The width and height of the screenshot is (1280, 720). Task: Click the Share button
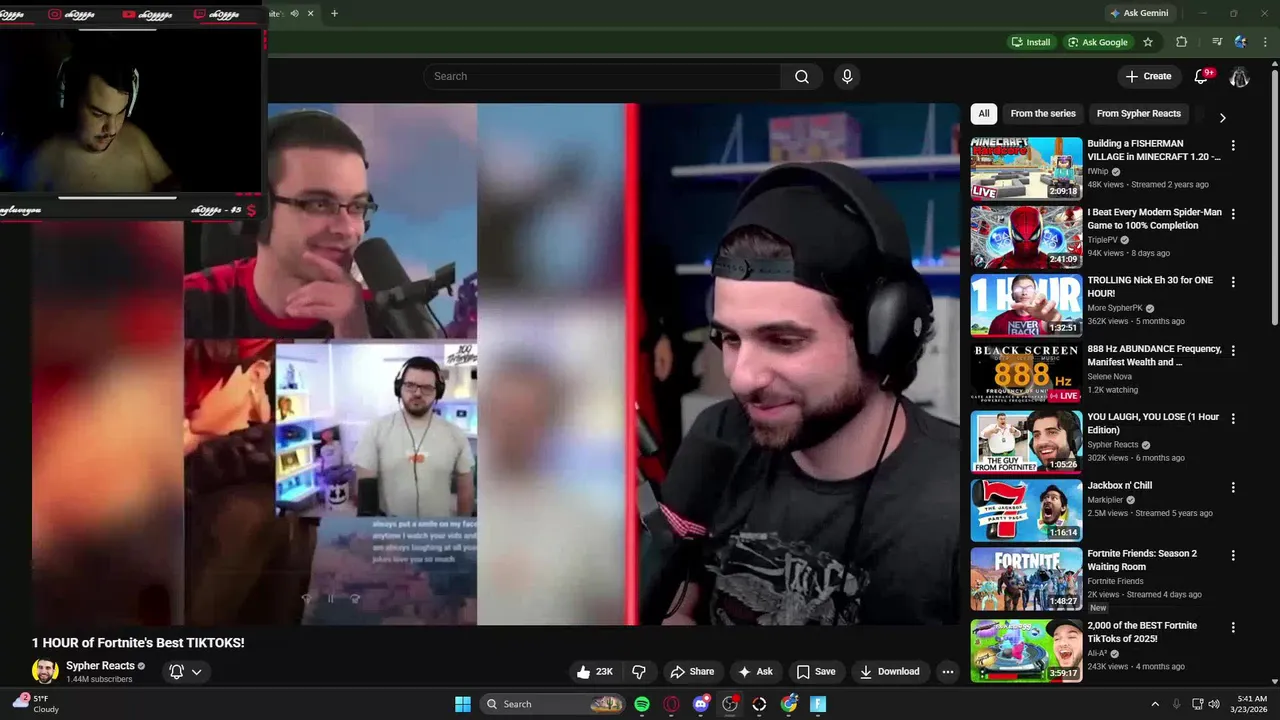coord(692,672)
